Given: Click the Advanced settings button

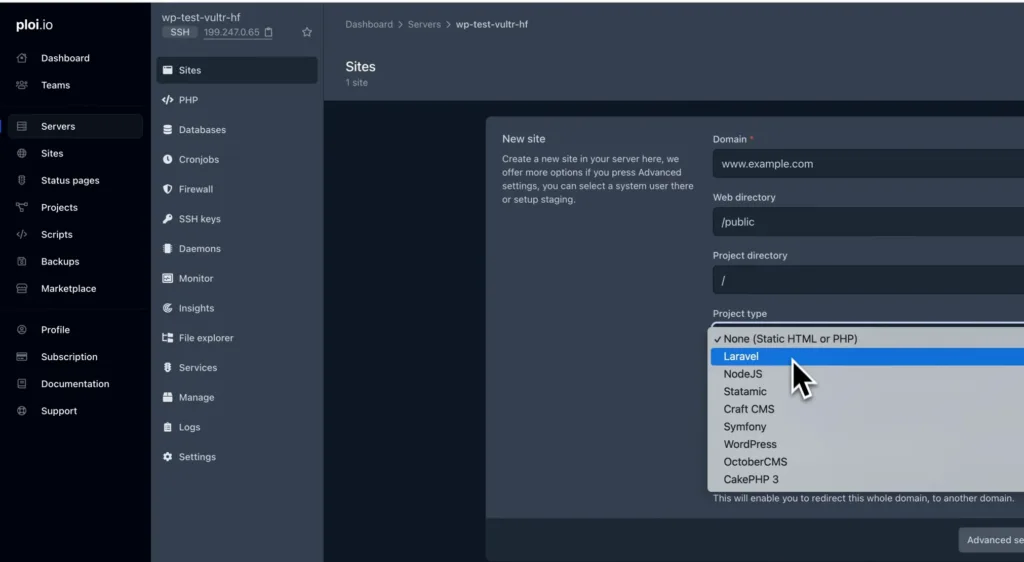Looking at the screenshot, I should (x=991, y=540).
